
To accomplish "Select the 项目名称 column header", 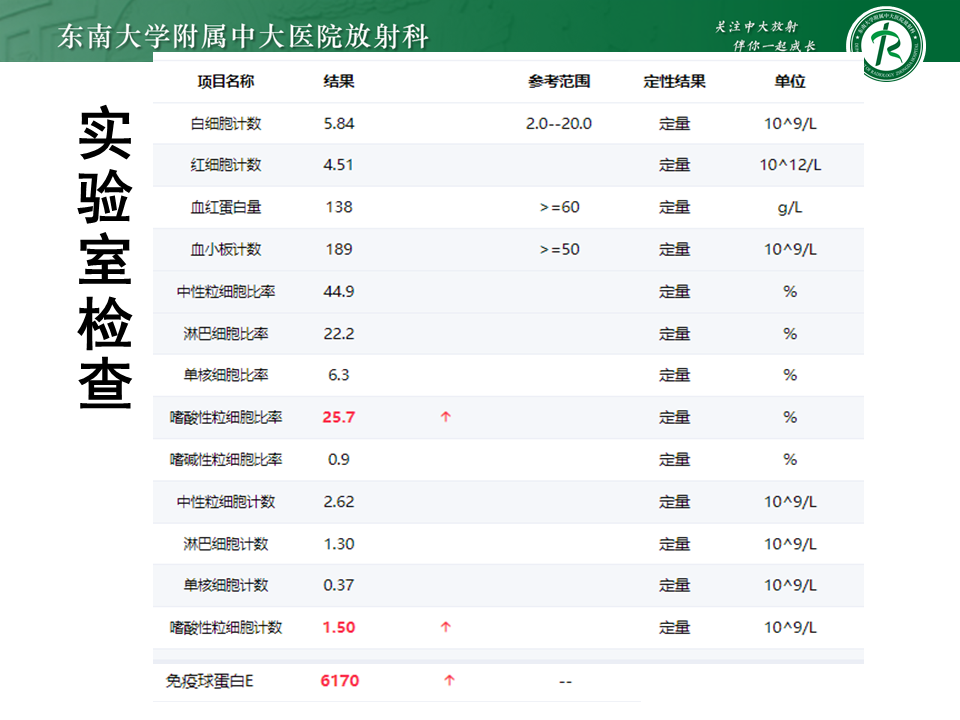I will point(224,82).
